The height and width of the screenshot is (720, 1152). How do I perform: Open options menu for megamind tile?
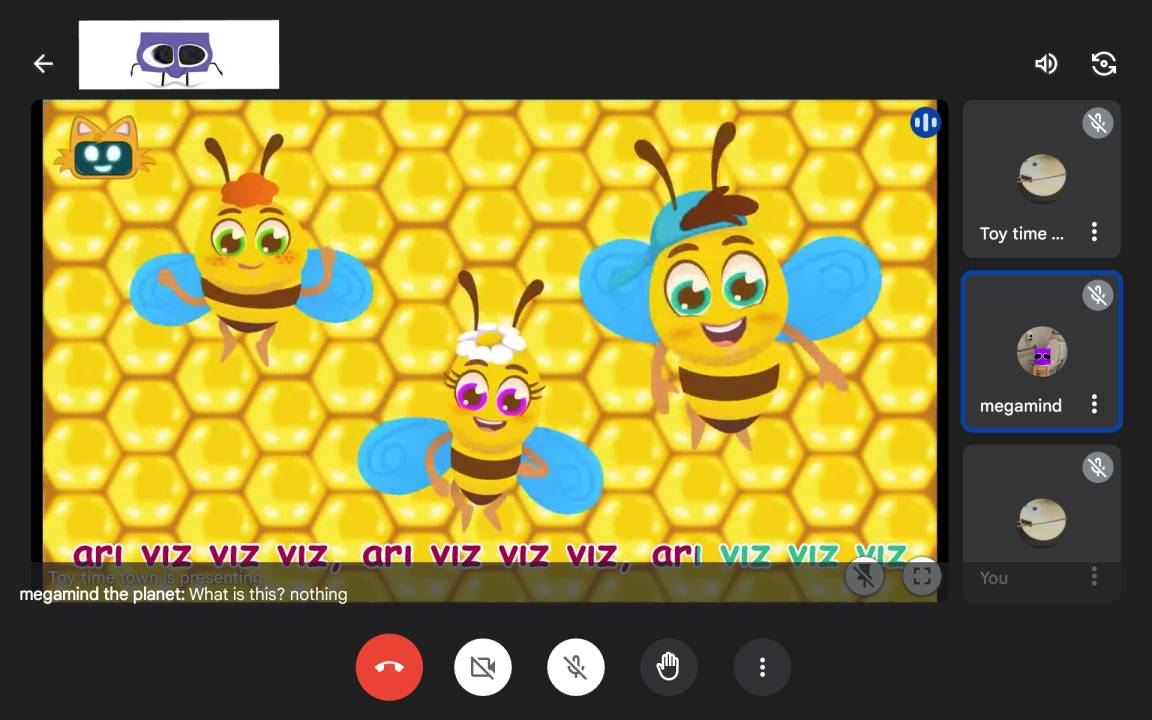click(x=1094, y=404)
